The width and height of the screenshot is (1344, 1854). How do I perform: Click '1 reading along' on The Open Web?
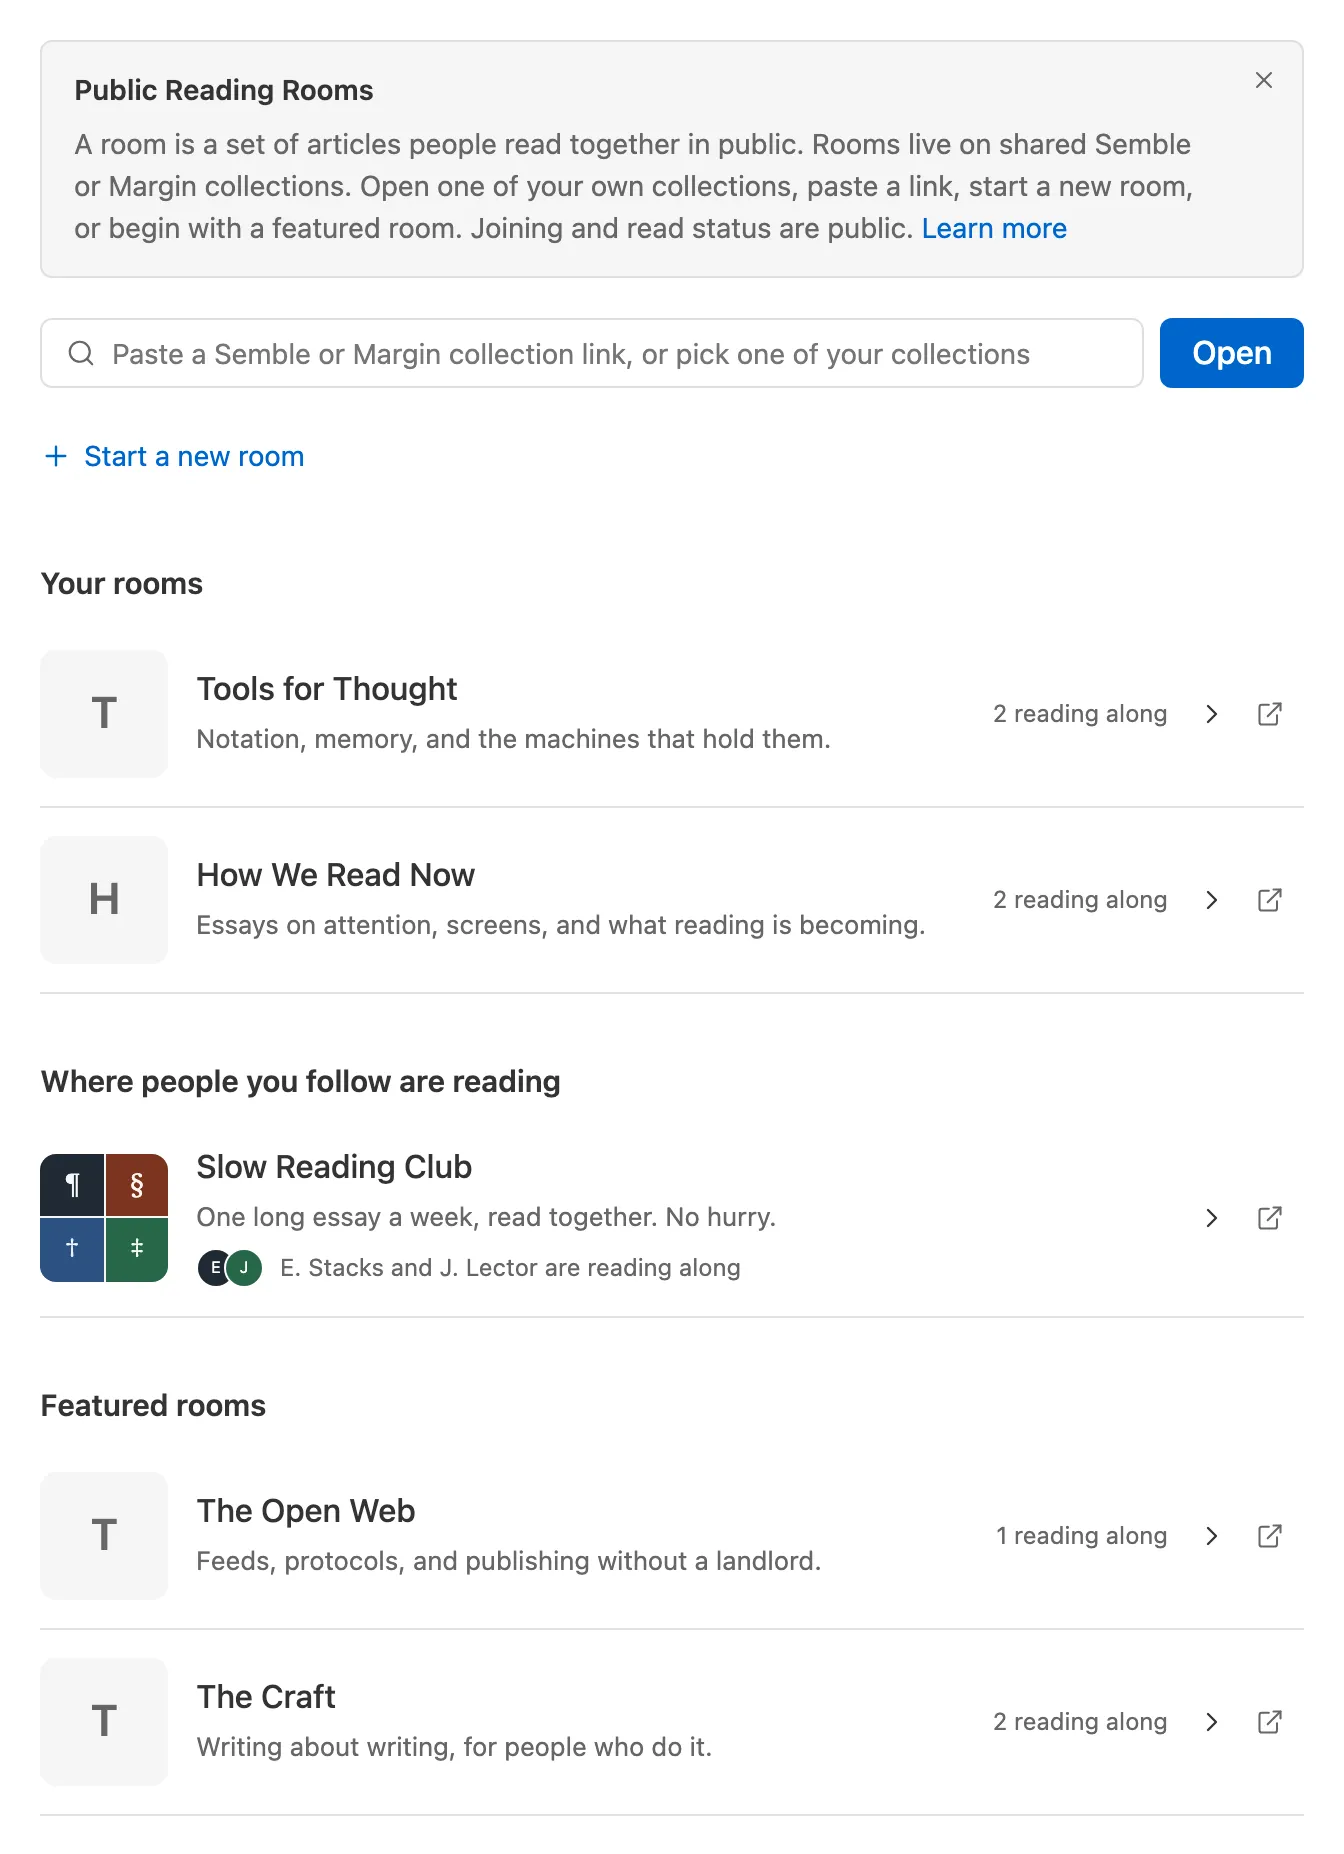1081,1536
